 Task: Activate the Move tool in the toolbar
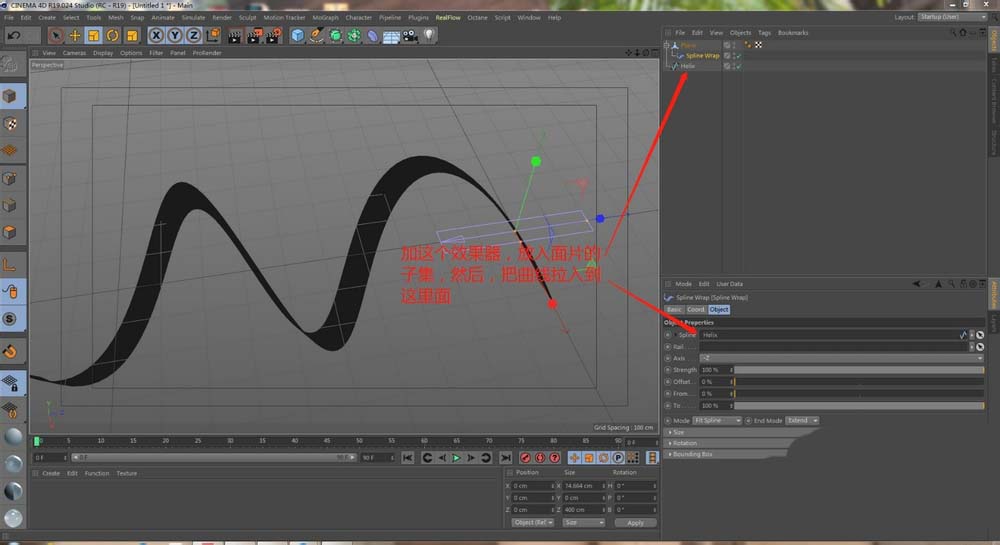pyautogui.click(x=74, y=35)
